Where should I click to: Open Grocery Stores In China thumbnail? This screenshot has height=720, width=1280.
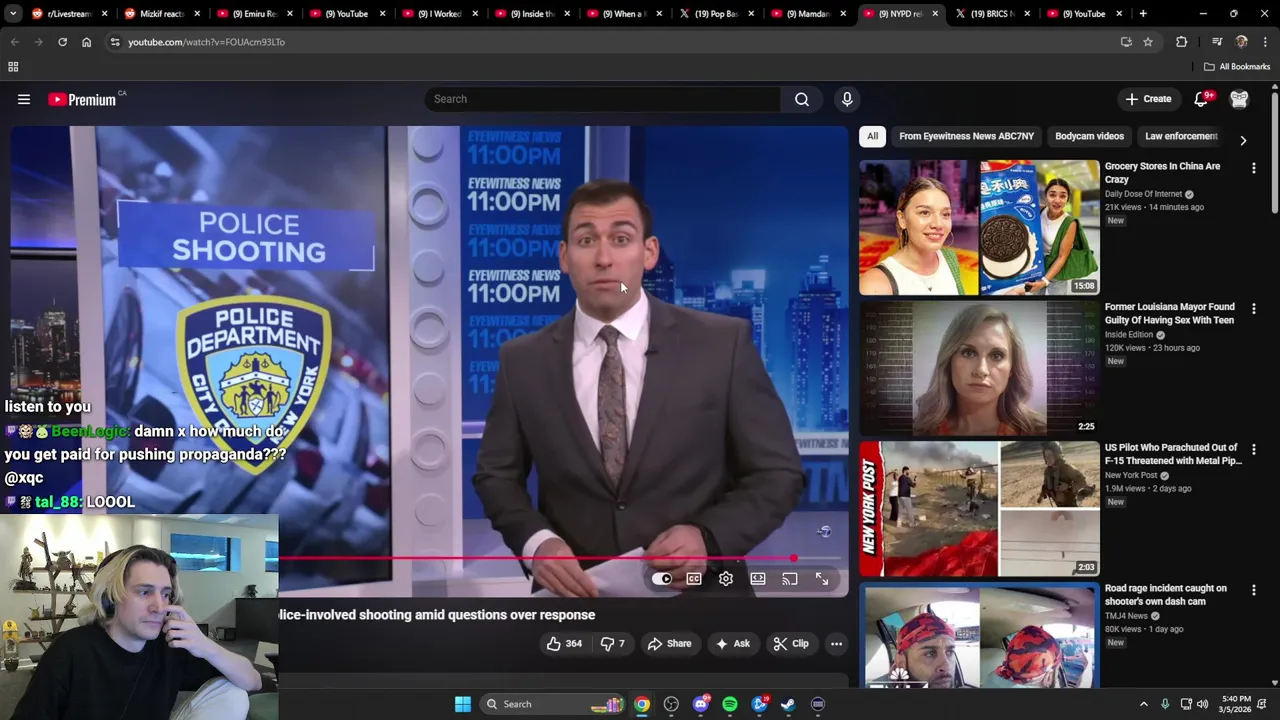(979, 228)
